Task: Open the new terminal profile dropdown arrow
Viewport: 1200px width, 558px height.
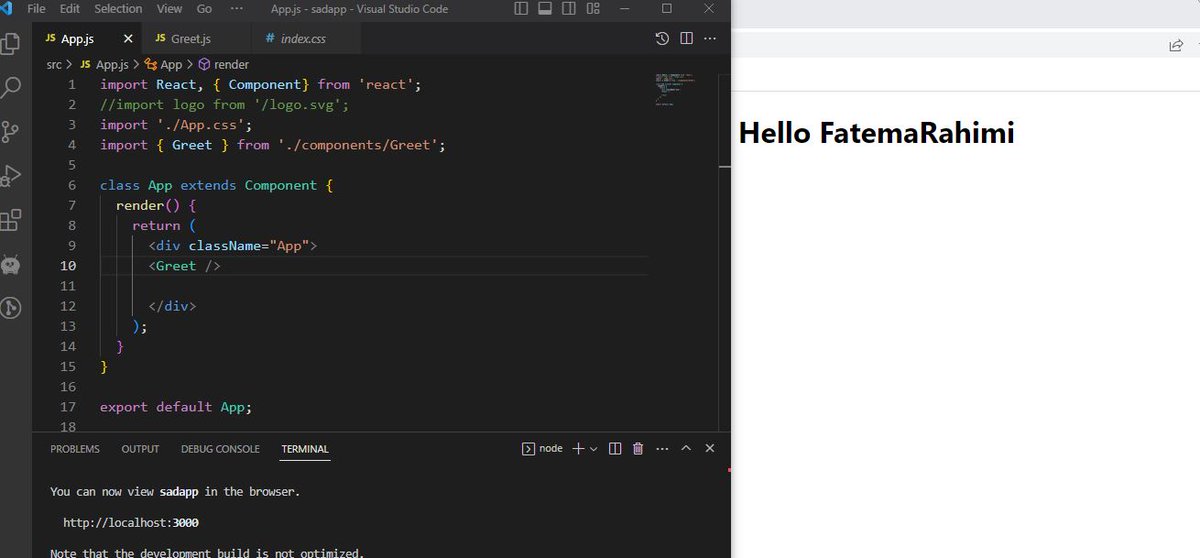Action: [593, 449]
